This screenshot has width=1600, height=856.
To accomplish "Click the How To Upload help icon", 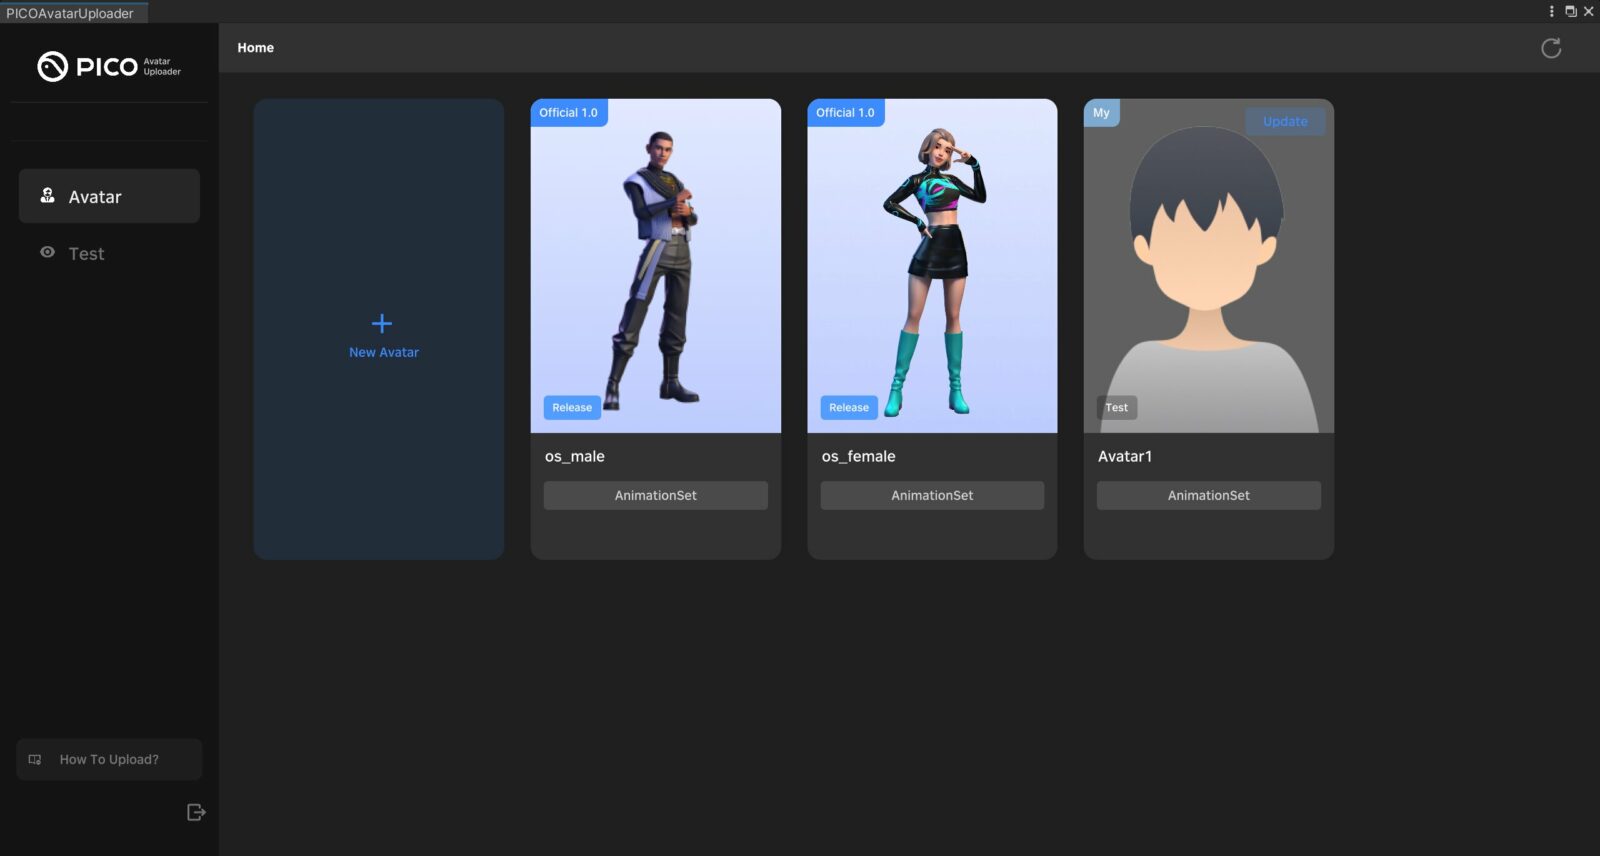I will coord(35,760).
